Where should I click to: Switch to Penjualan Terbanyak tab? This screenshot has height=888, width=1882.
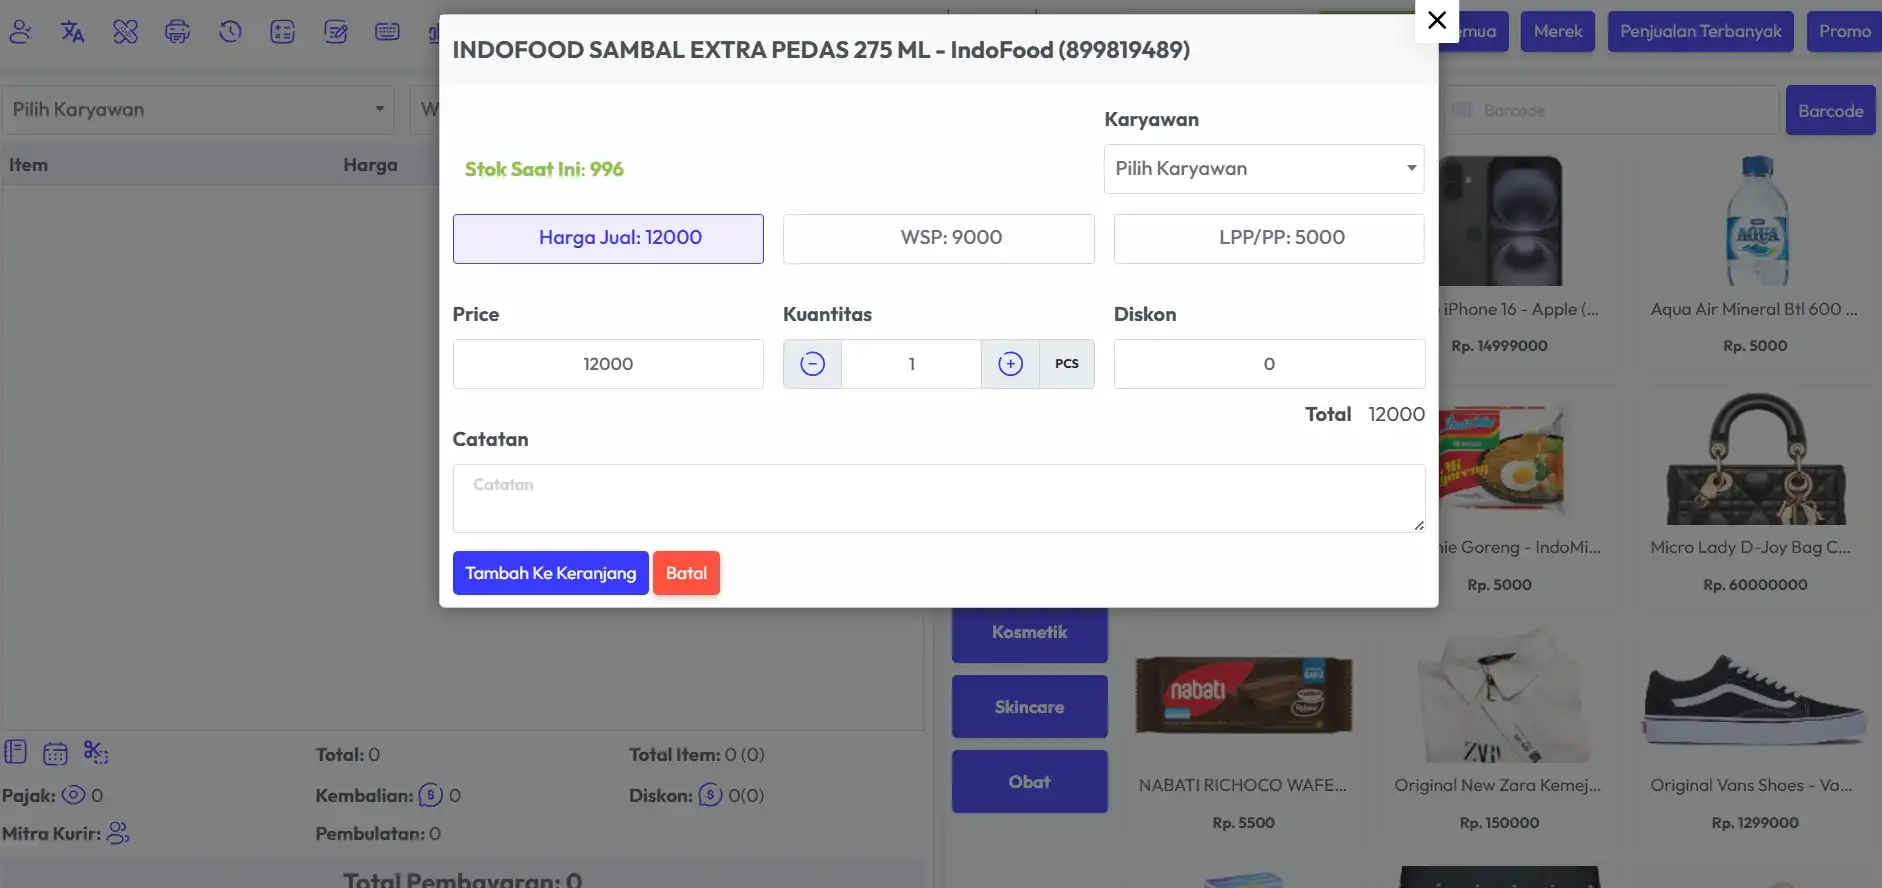[1701, 31]
